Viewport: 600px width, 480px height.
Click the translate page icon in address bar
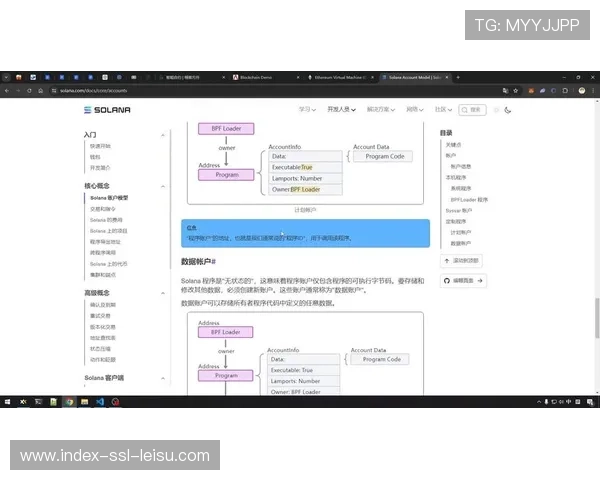(x=505, y=91)
